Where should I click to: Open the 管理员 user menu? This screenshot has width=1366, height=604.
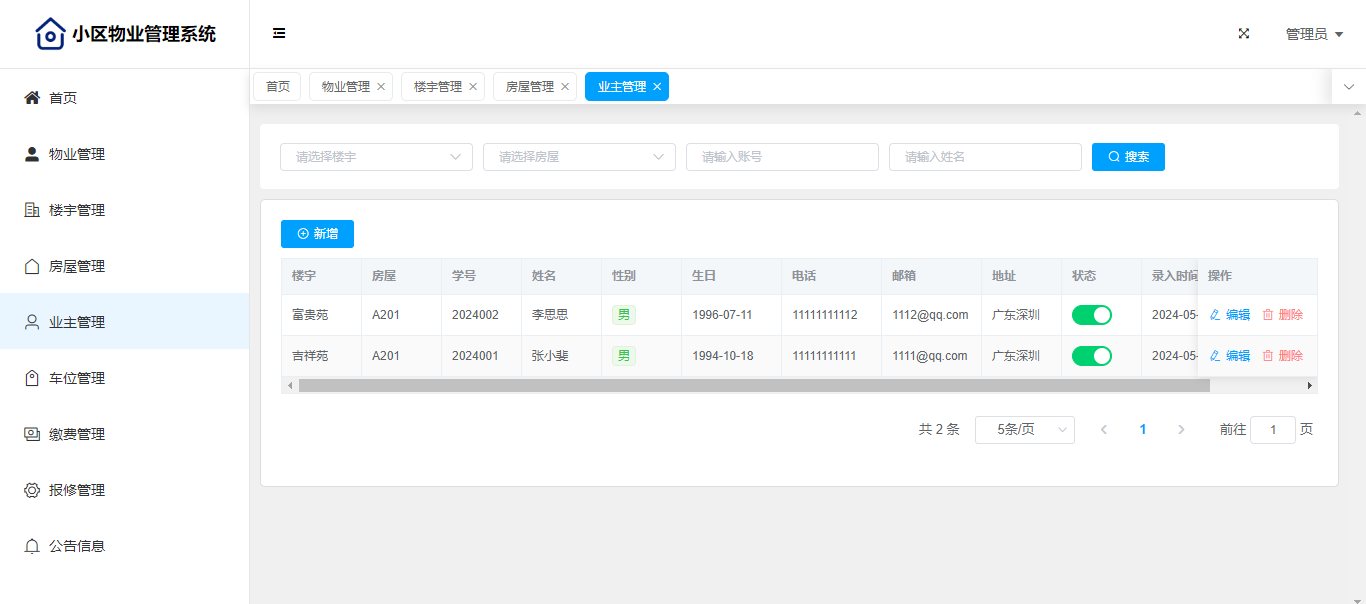1313,34
